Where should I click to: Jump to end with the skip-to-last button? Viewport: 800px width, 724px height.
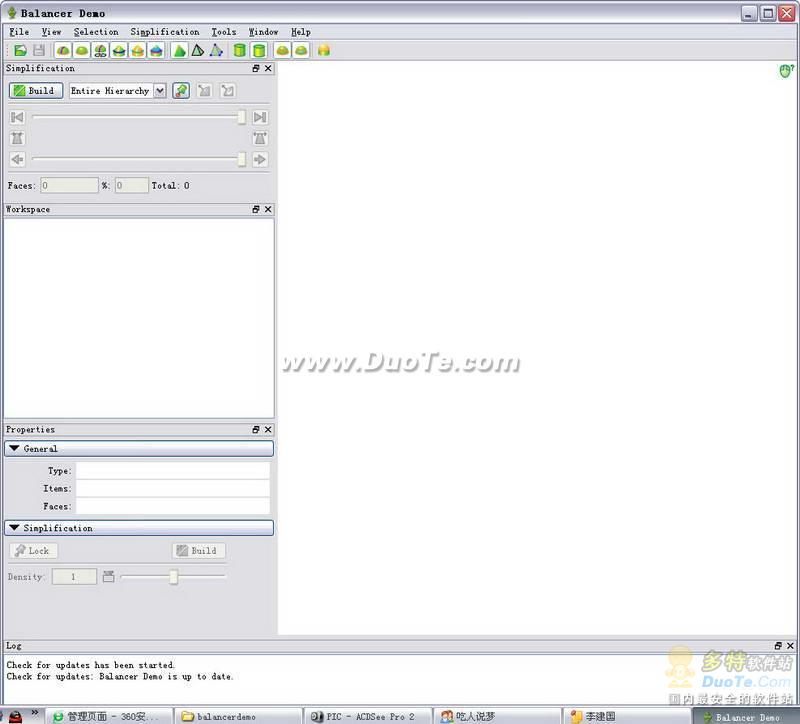[x=260, y=117]
